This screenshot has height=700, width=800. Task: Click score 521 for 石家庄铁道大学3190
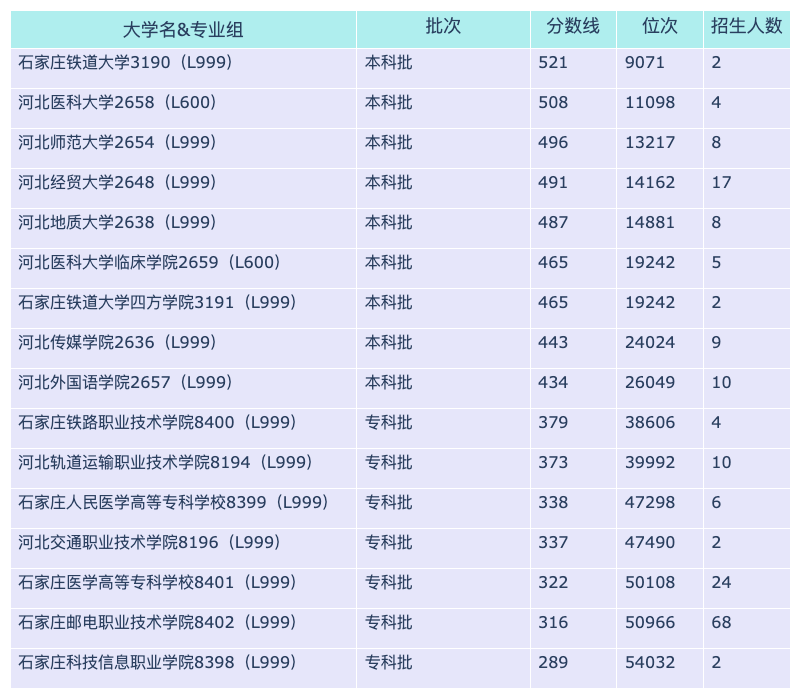click(x=553, y=62)
